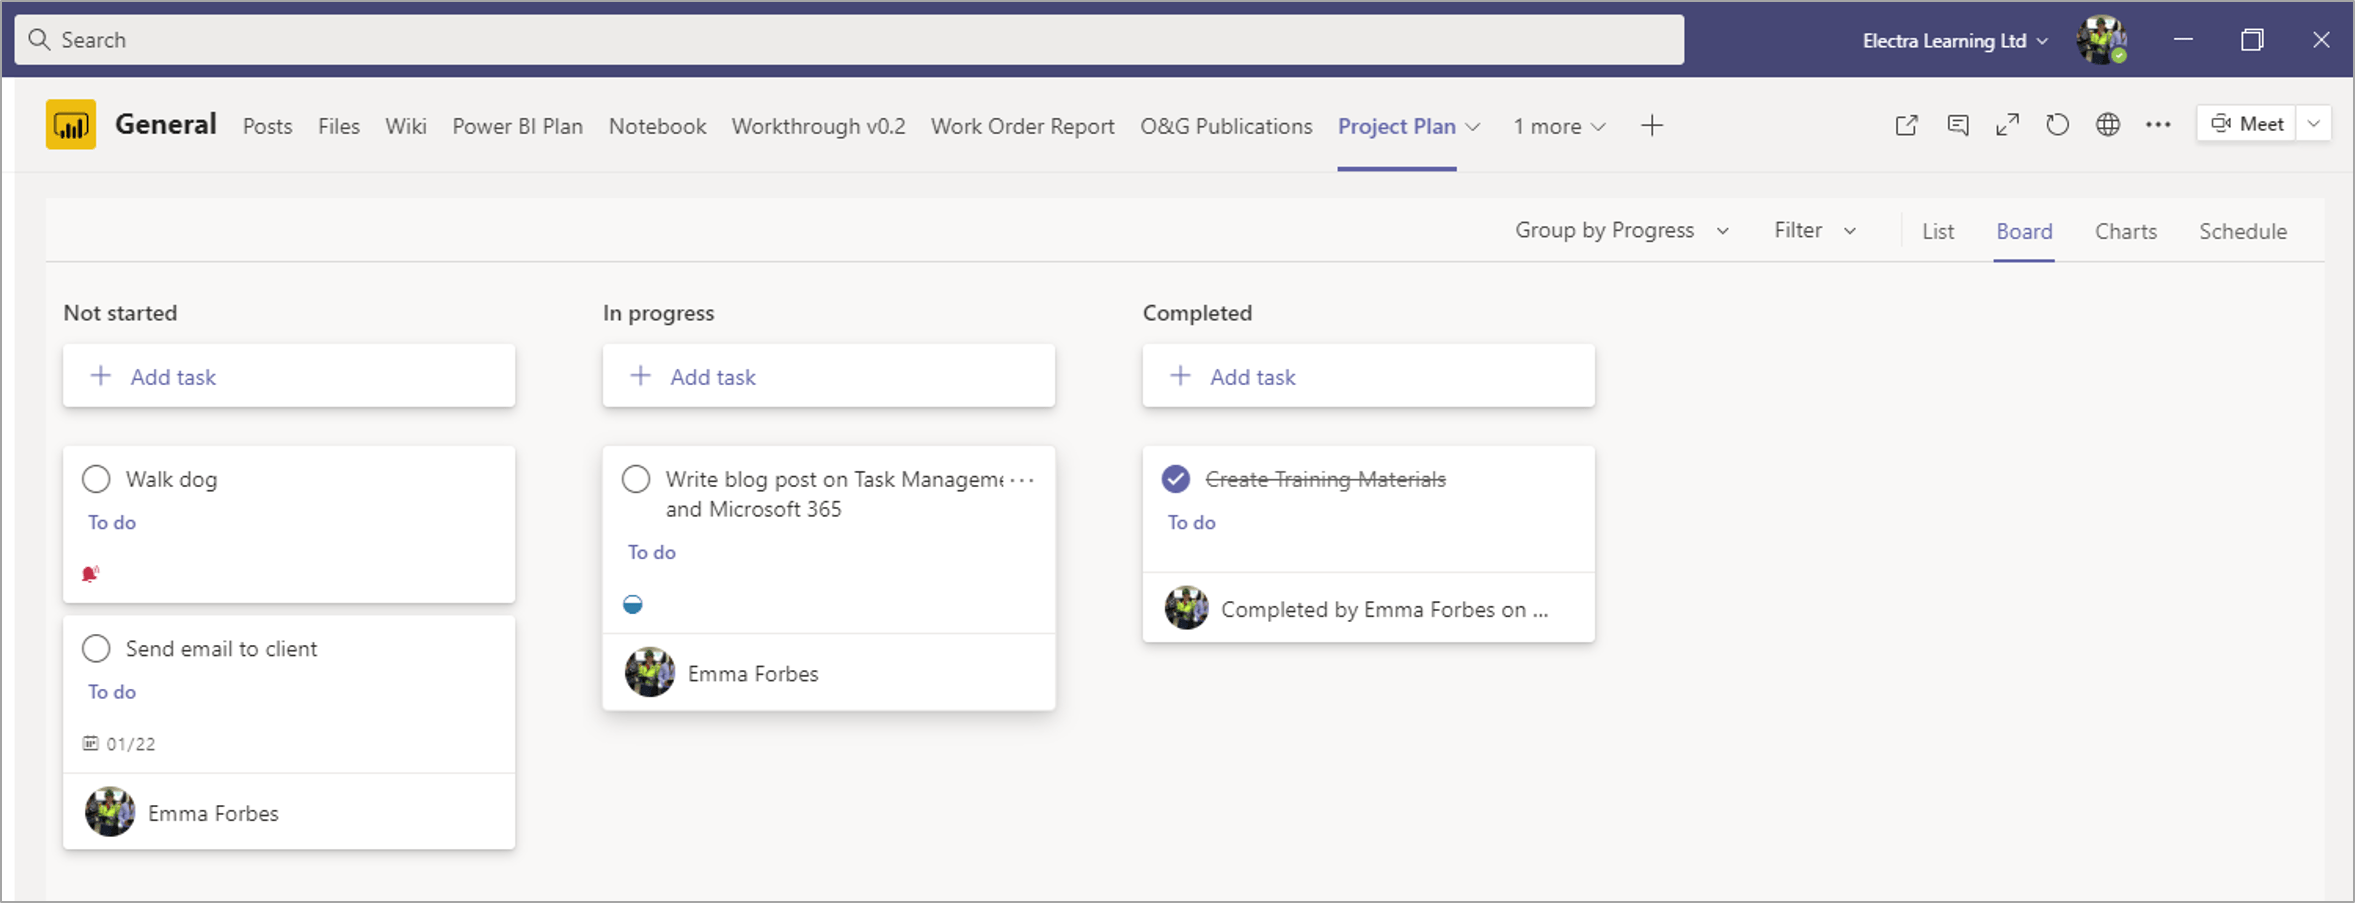Open the Power BI Plan tab

(x=517, y=126)
